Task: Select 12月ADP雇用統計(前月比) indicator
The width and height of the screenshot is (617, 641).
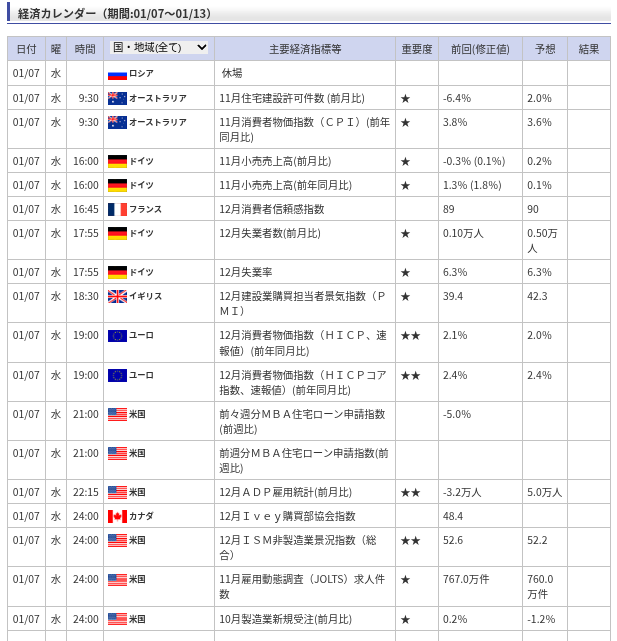Action: [285, 492]
